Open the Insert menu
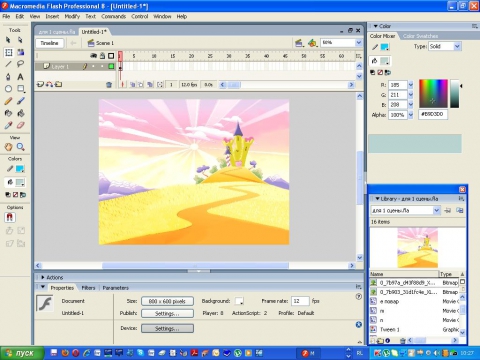 [x=52, y=16]
